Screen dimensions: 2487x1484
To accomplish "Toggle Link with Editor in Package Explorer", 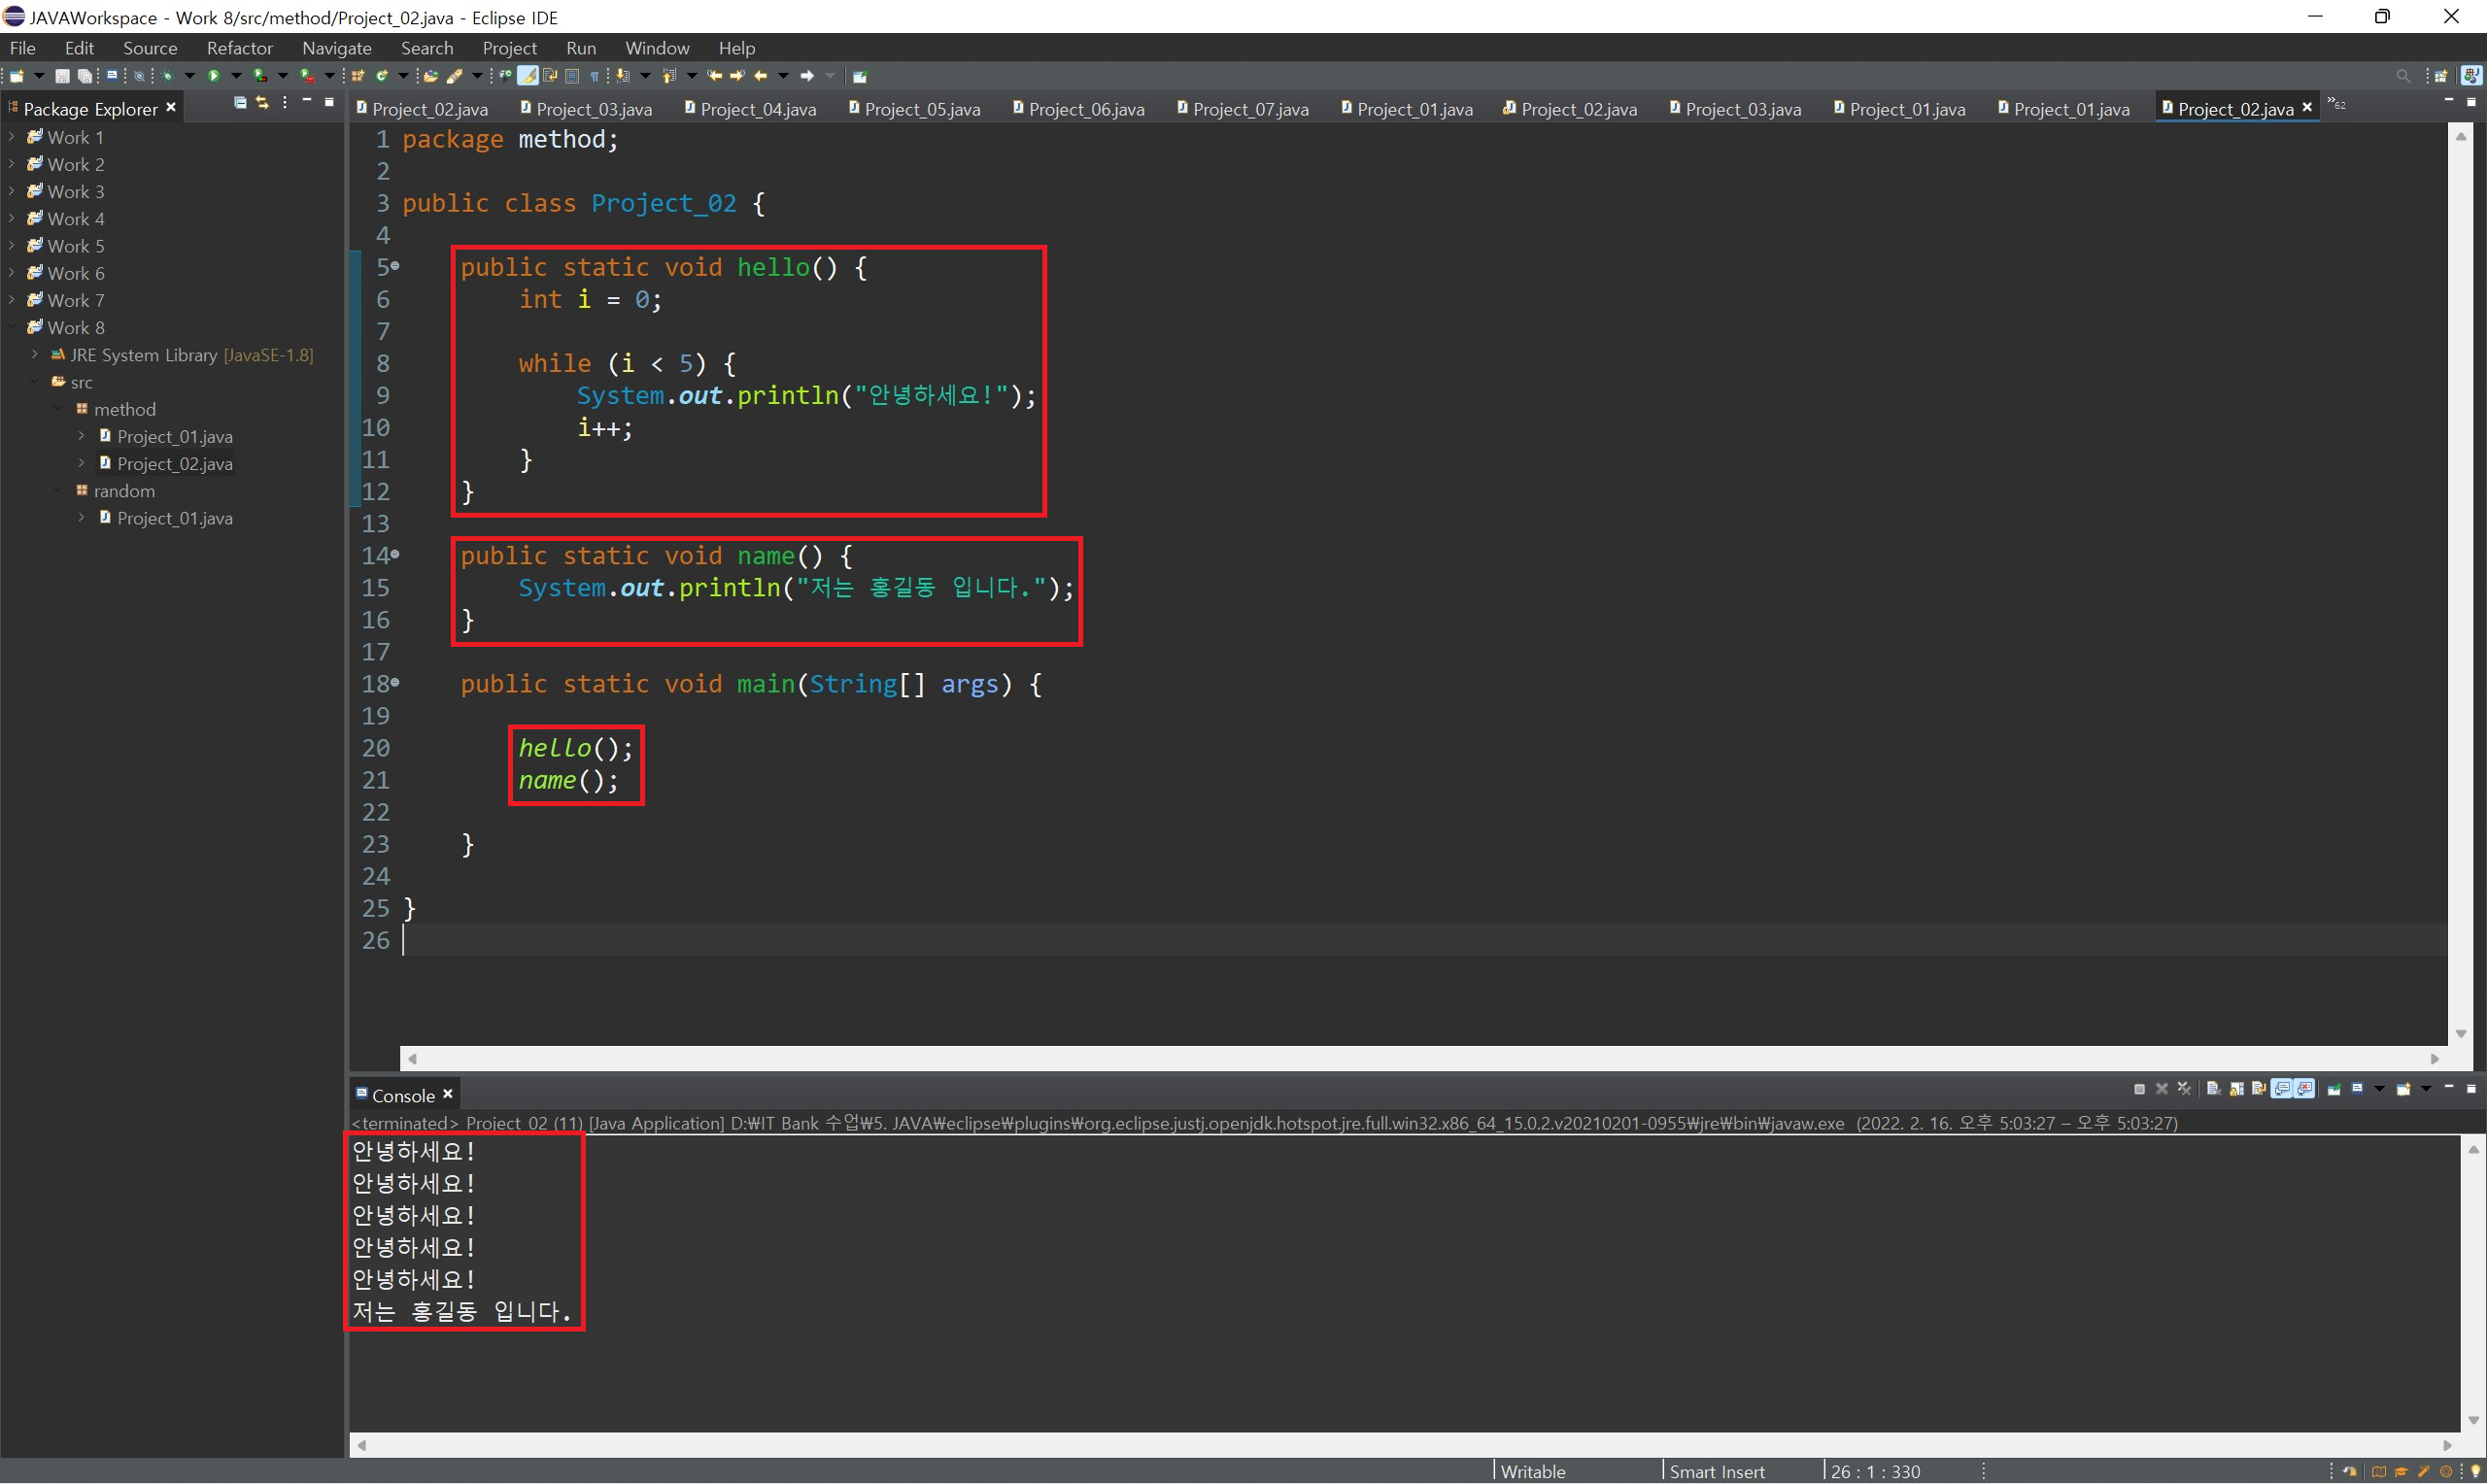I will click(x=262, y=103).
